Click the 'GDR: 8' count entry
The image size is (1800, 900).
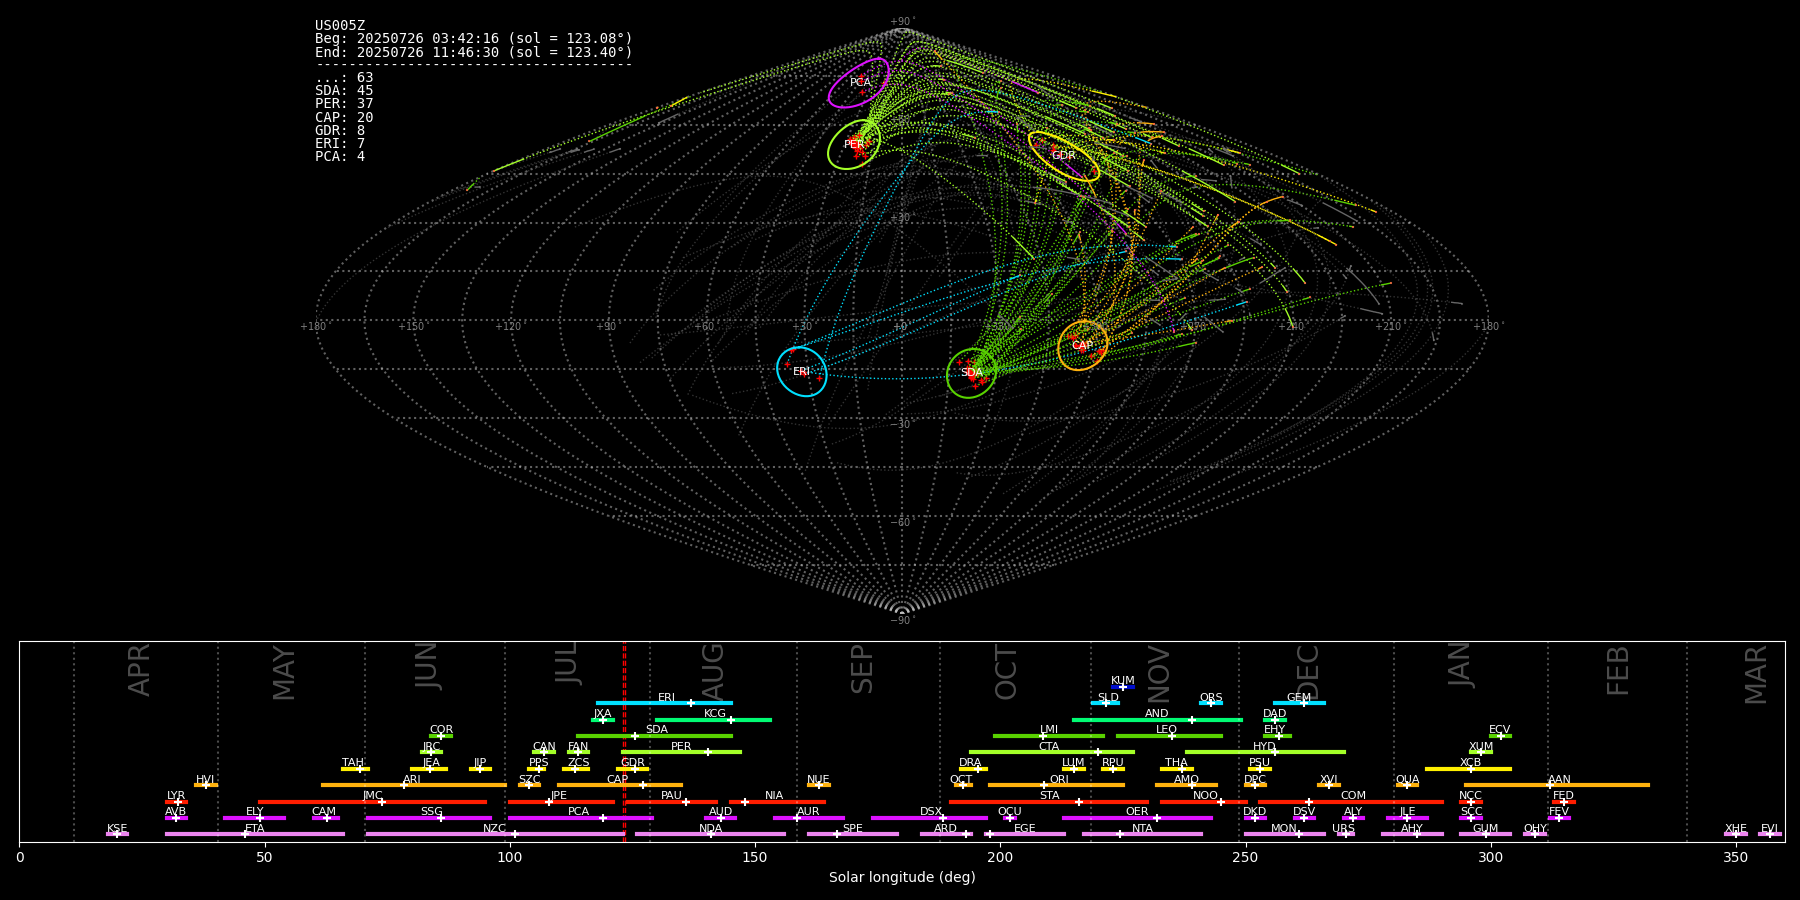point(340,130)
